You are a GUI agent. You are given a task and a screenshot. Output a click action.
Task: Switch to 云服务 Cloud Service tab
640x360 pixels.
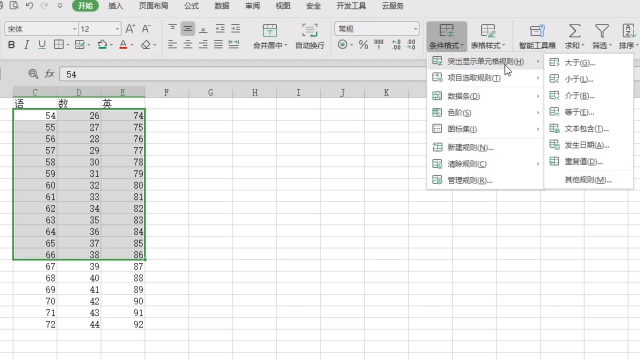(393, 6)
